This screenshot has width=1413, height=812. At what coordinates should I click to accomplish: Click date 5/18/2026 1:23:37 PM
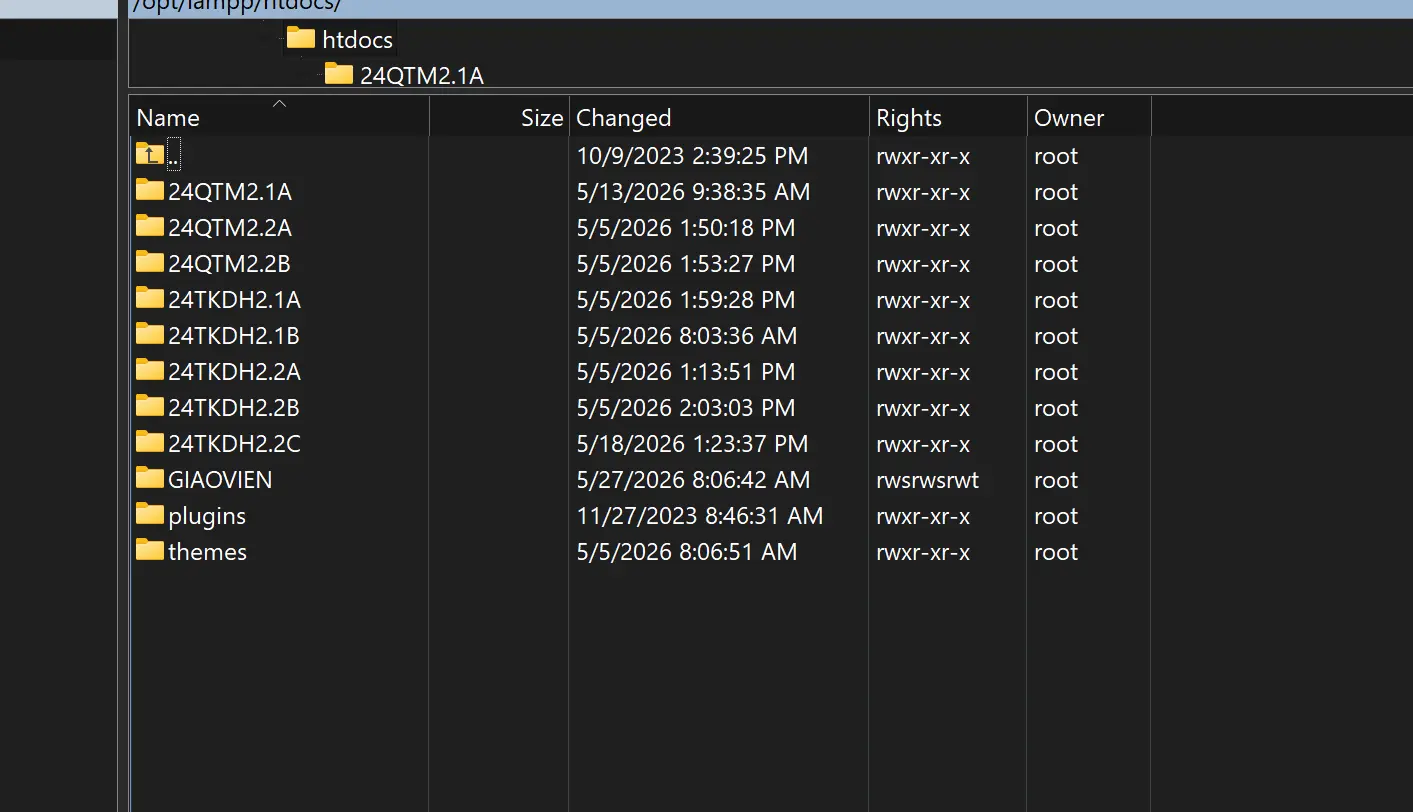[693, 444]
